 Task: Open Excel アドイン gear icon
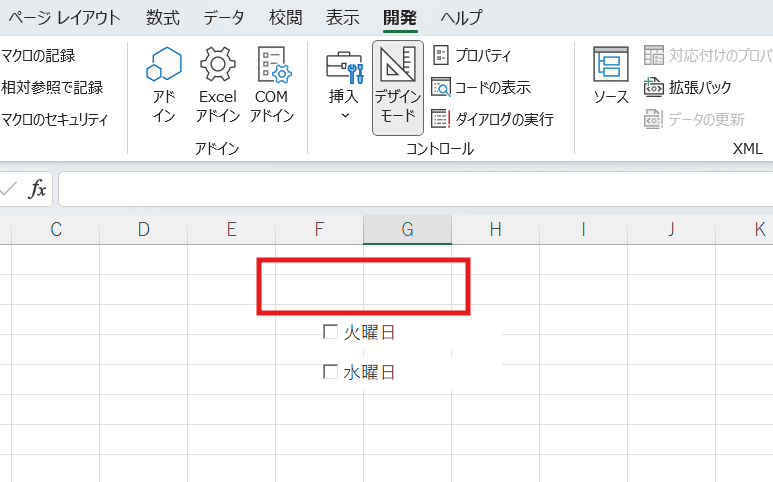coord(217,68)
